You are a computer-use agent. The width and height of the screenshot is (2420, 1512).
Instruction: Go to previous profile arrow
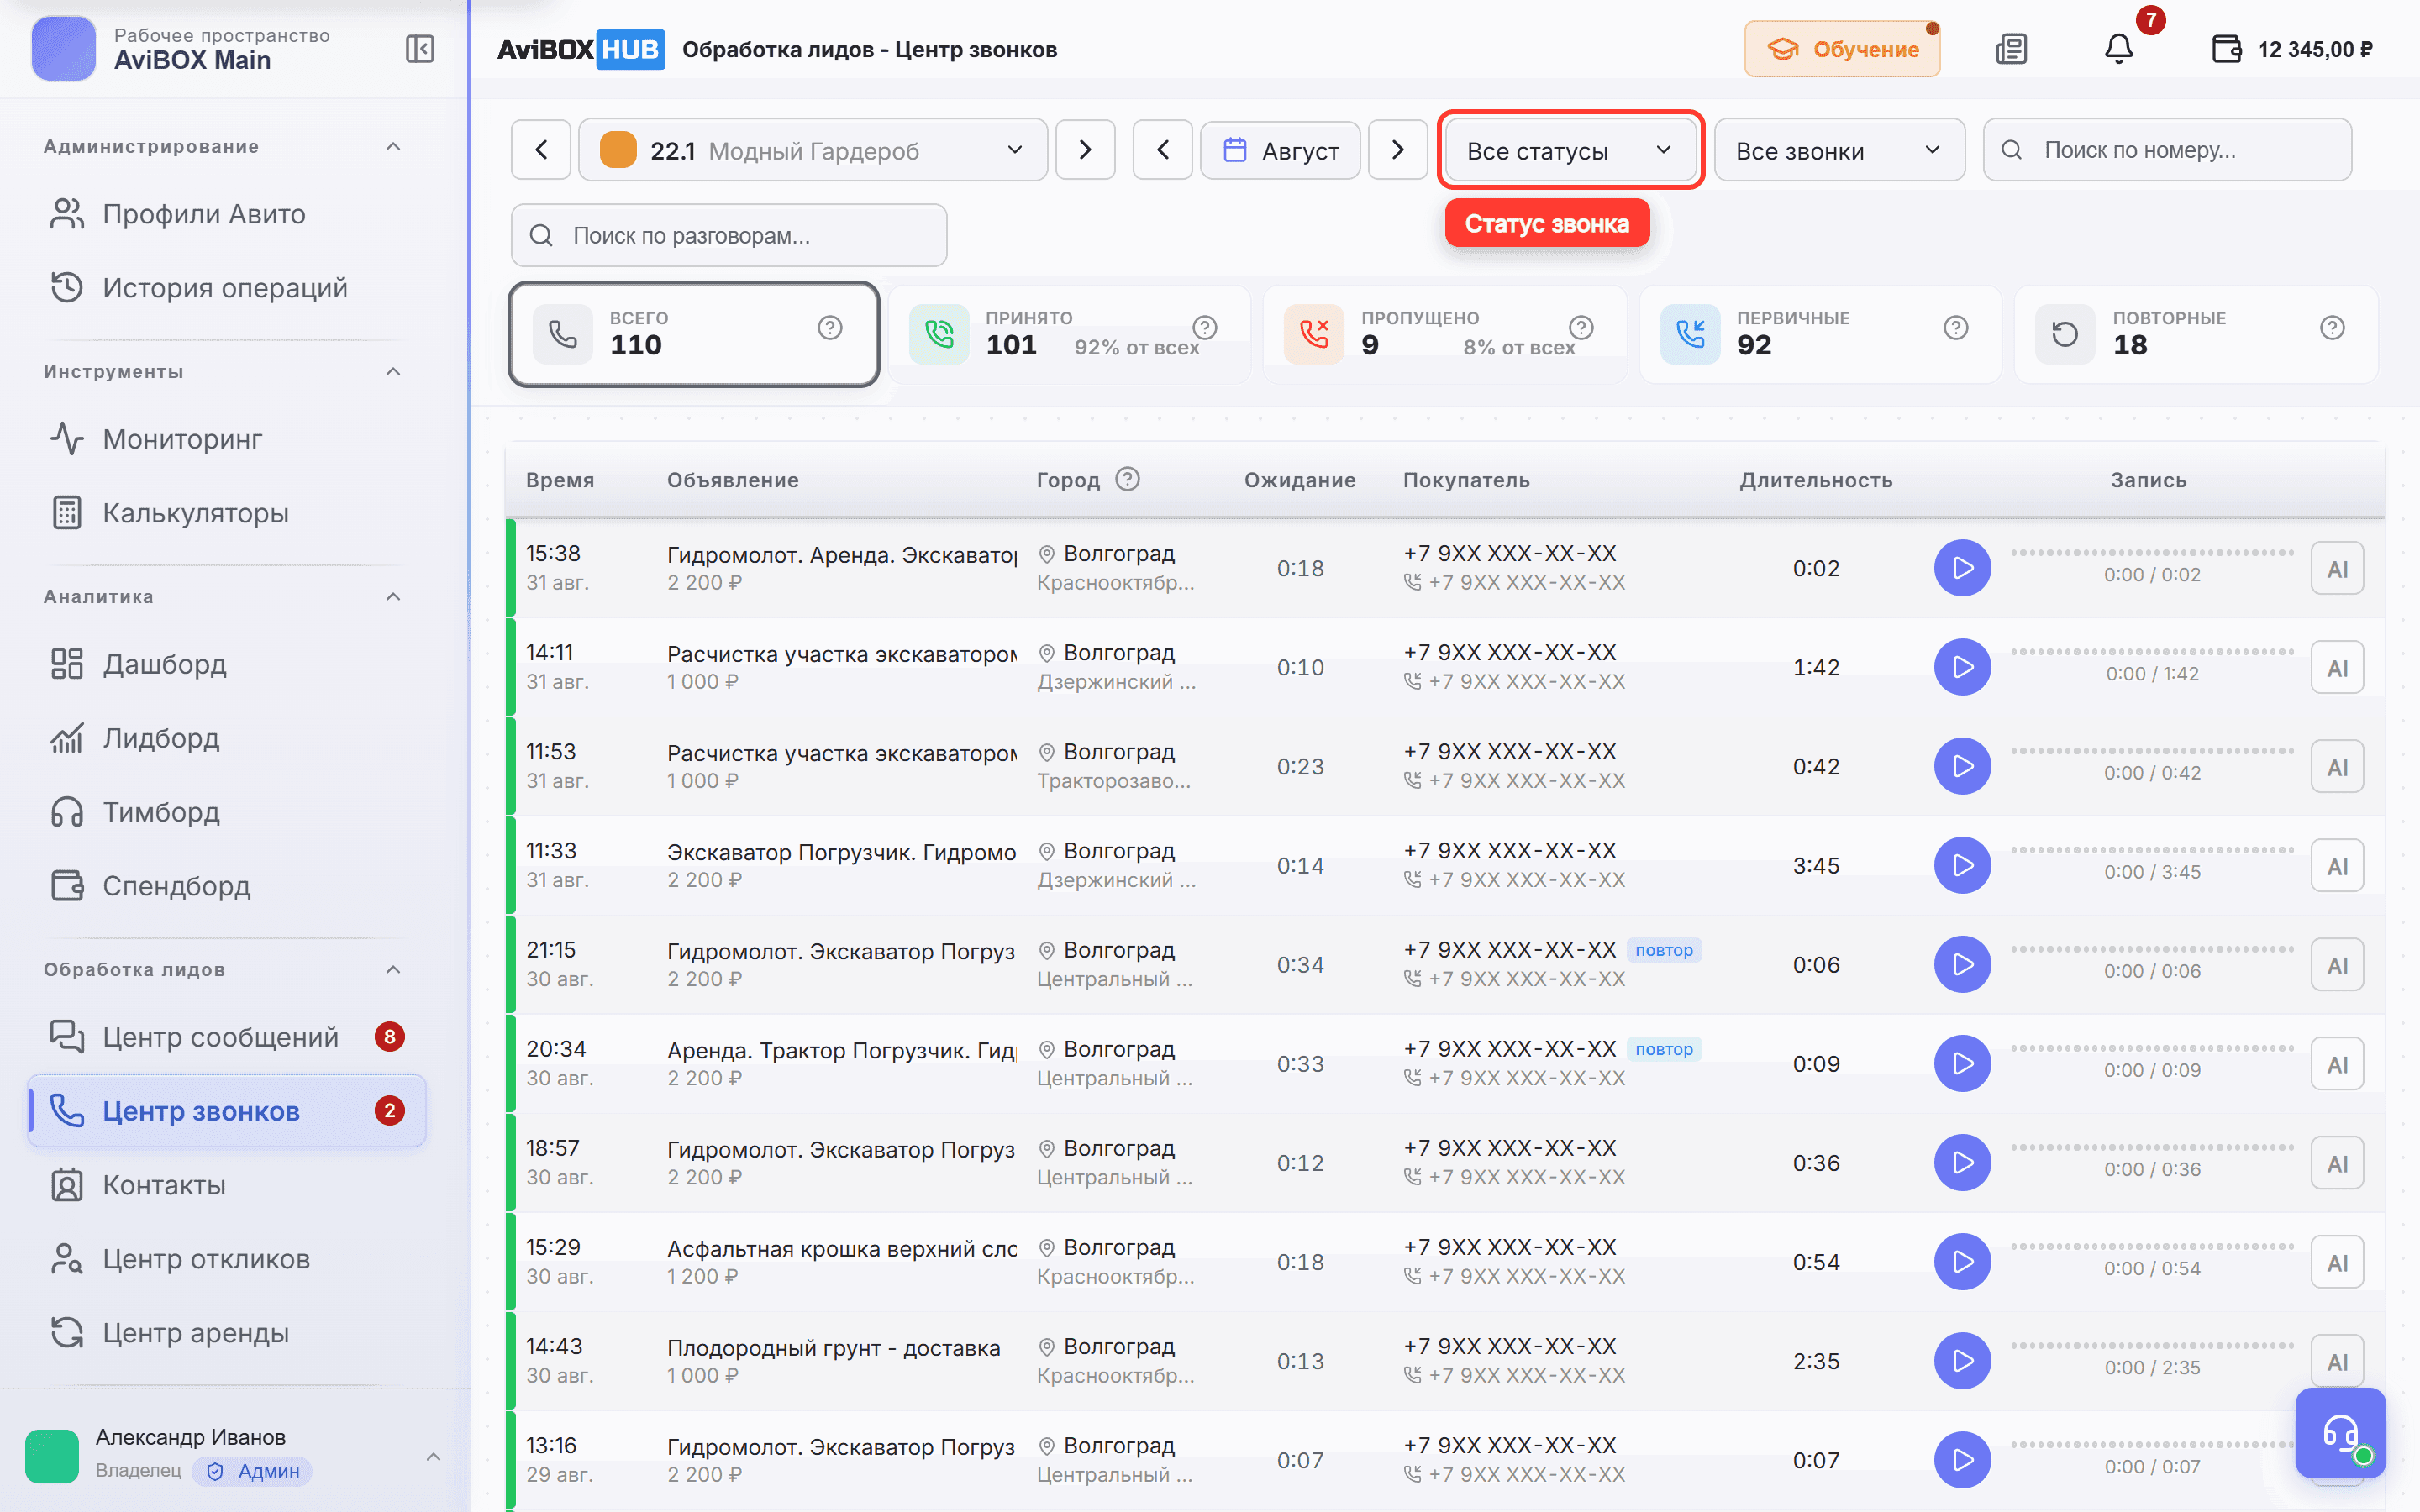541,150
